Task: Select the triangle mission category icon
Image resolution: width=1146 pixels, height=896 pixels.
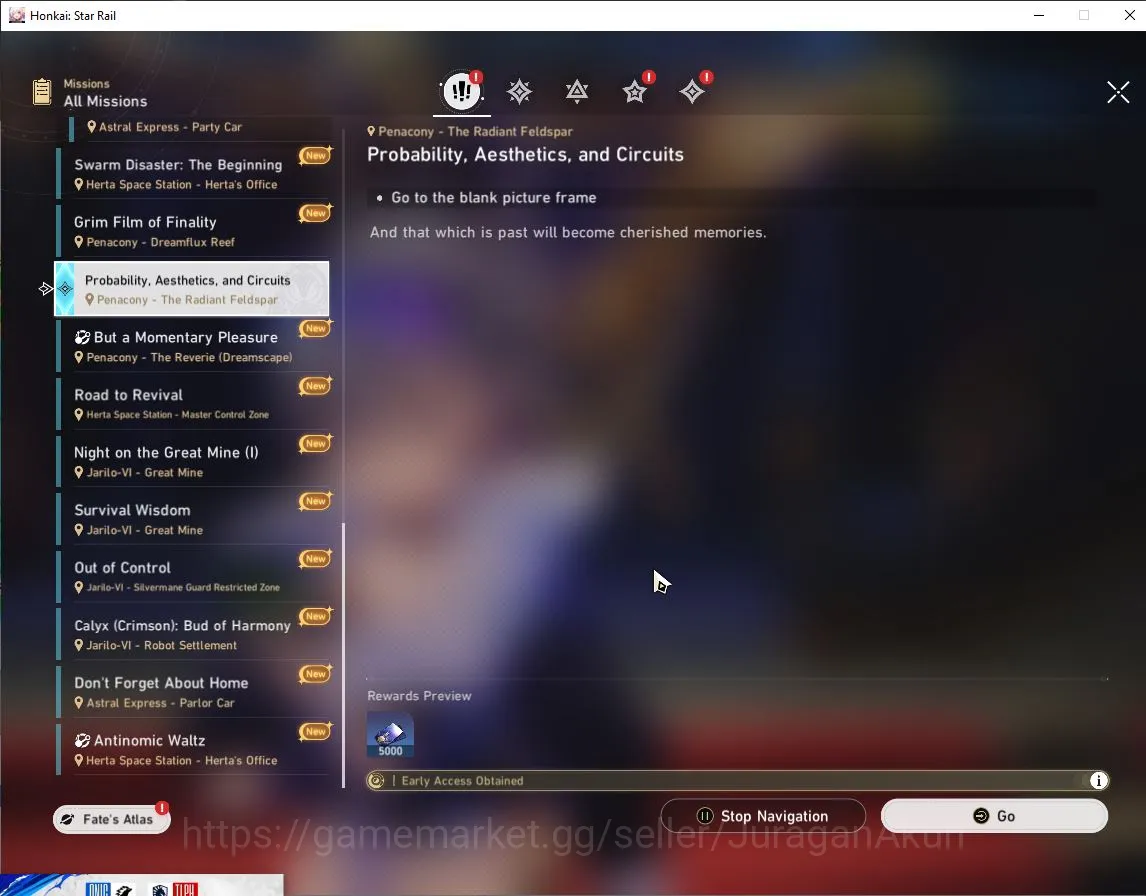Action: point(577,91)
